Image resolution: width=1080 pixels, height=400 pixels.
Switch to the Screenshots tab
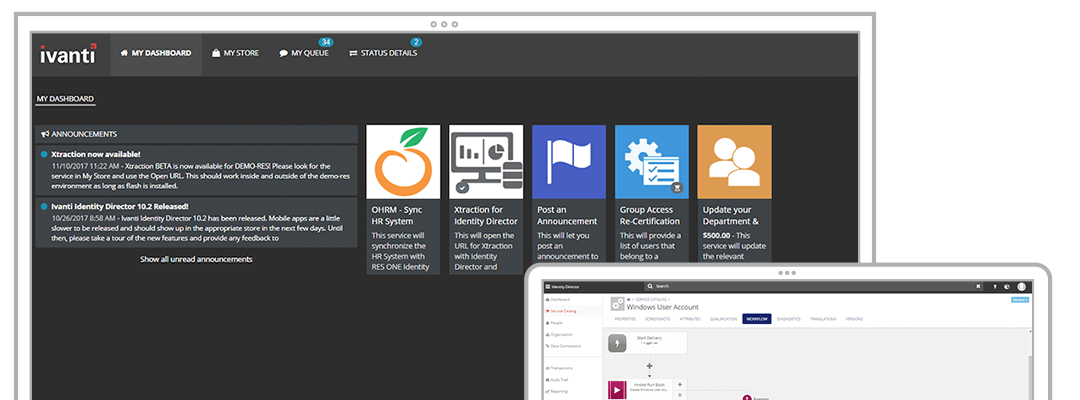658,319
